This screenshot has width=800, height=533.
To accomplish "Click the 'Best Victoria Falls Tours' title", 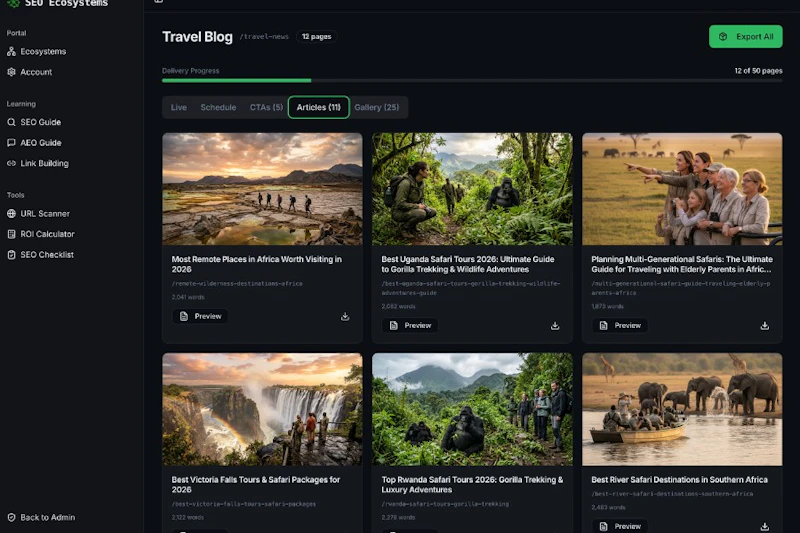I will click(256, 485).
